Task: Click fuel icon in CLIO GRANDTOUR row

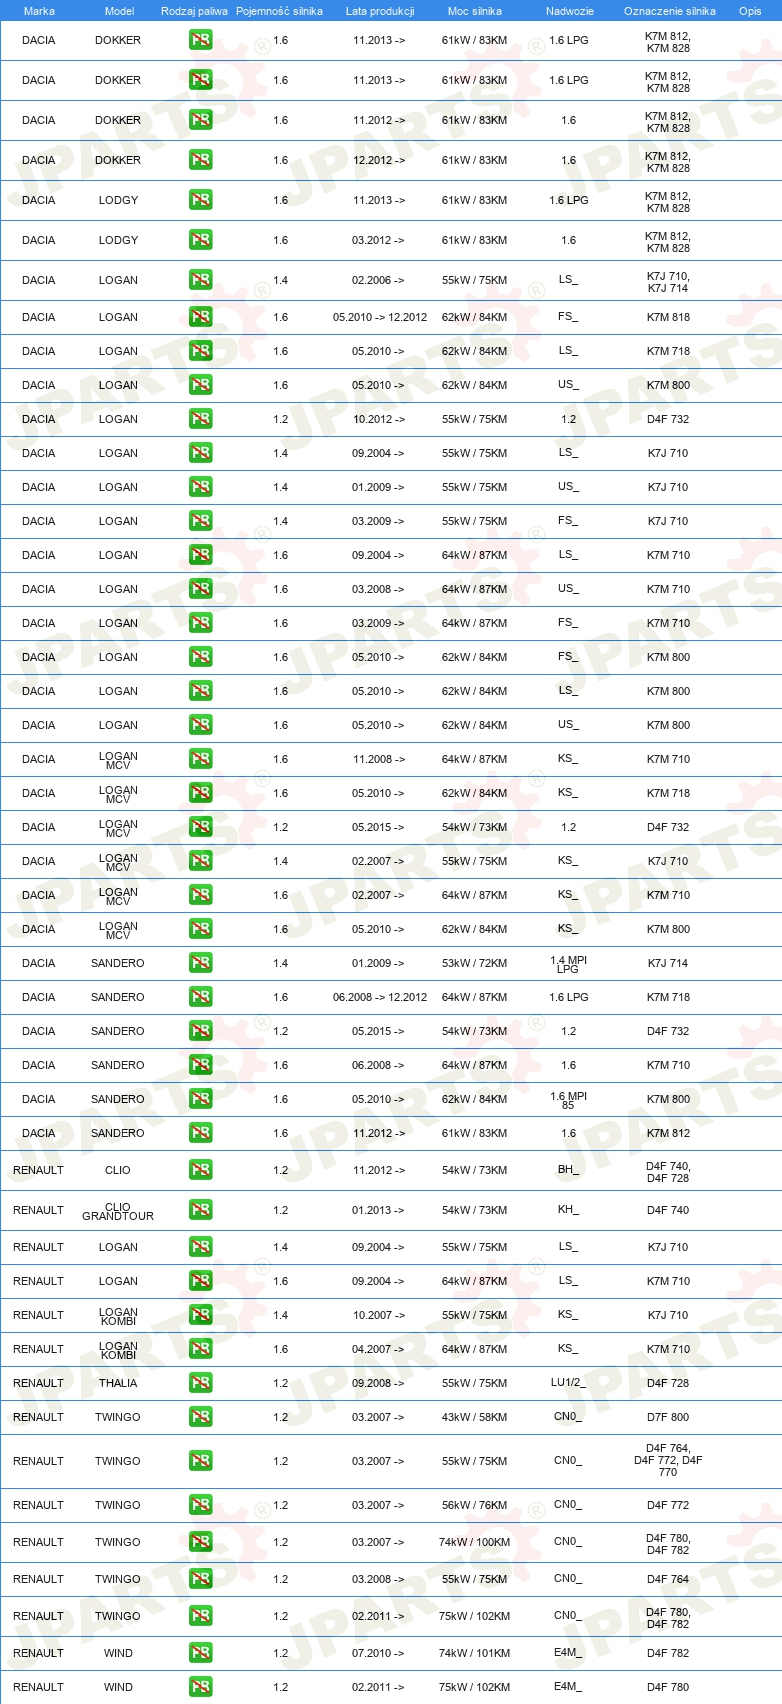Action: 200,1210
